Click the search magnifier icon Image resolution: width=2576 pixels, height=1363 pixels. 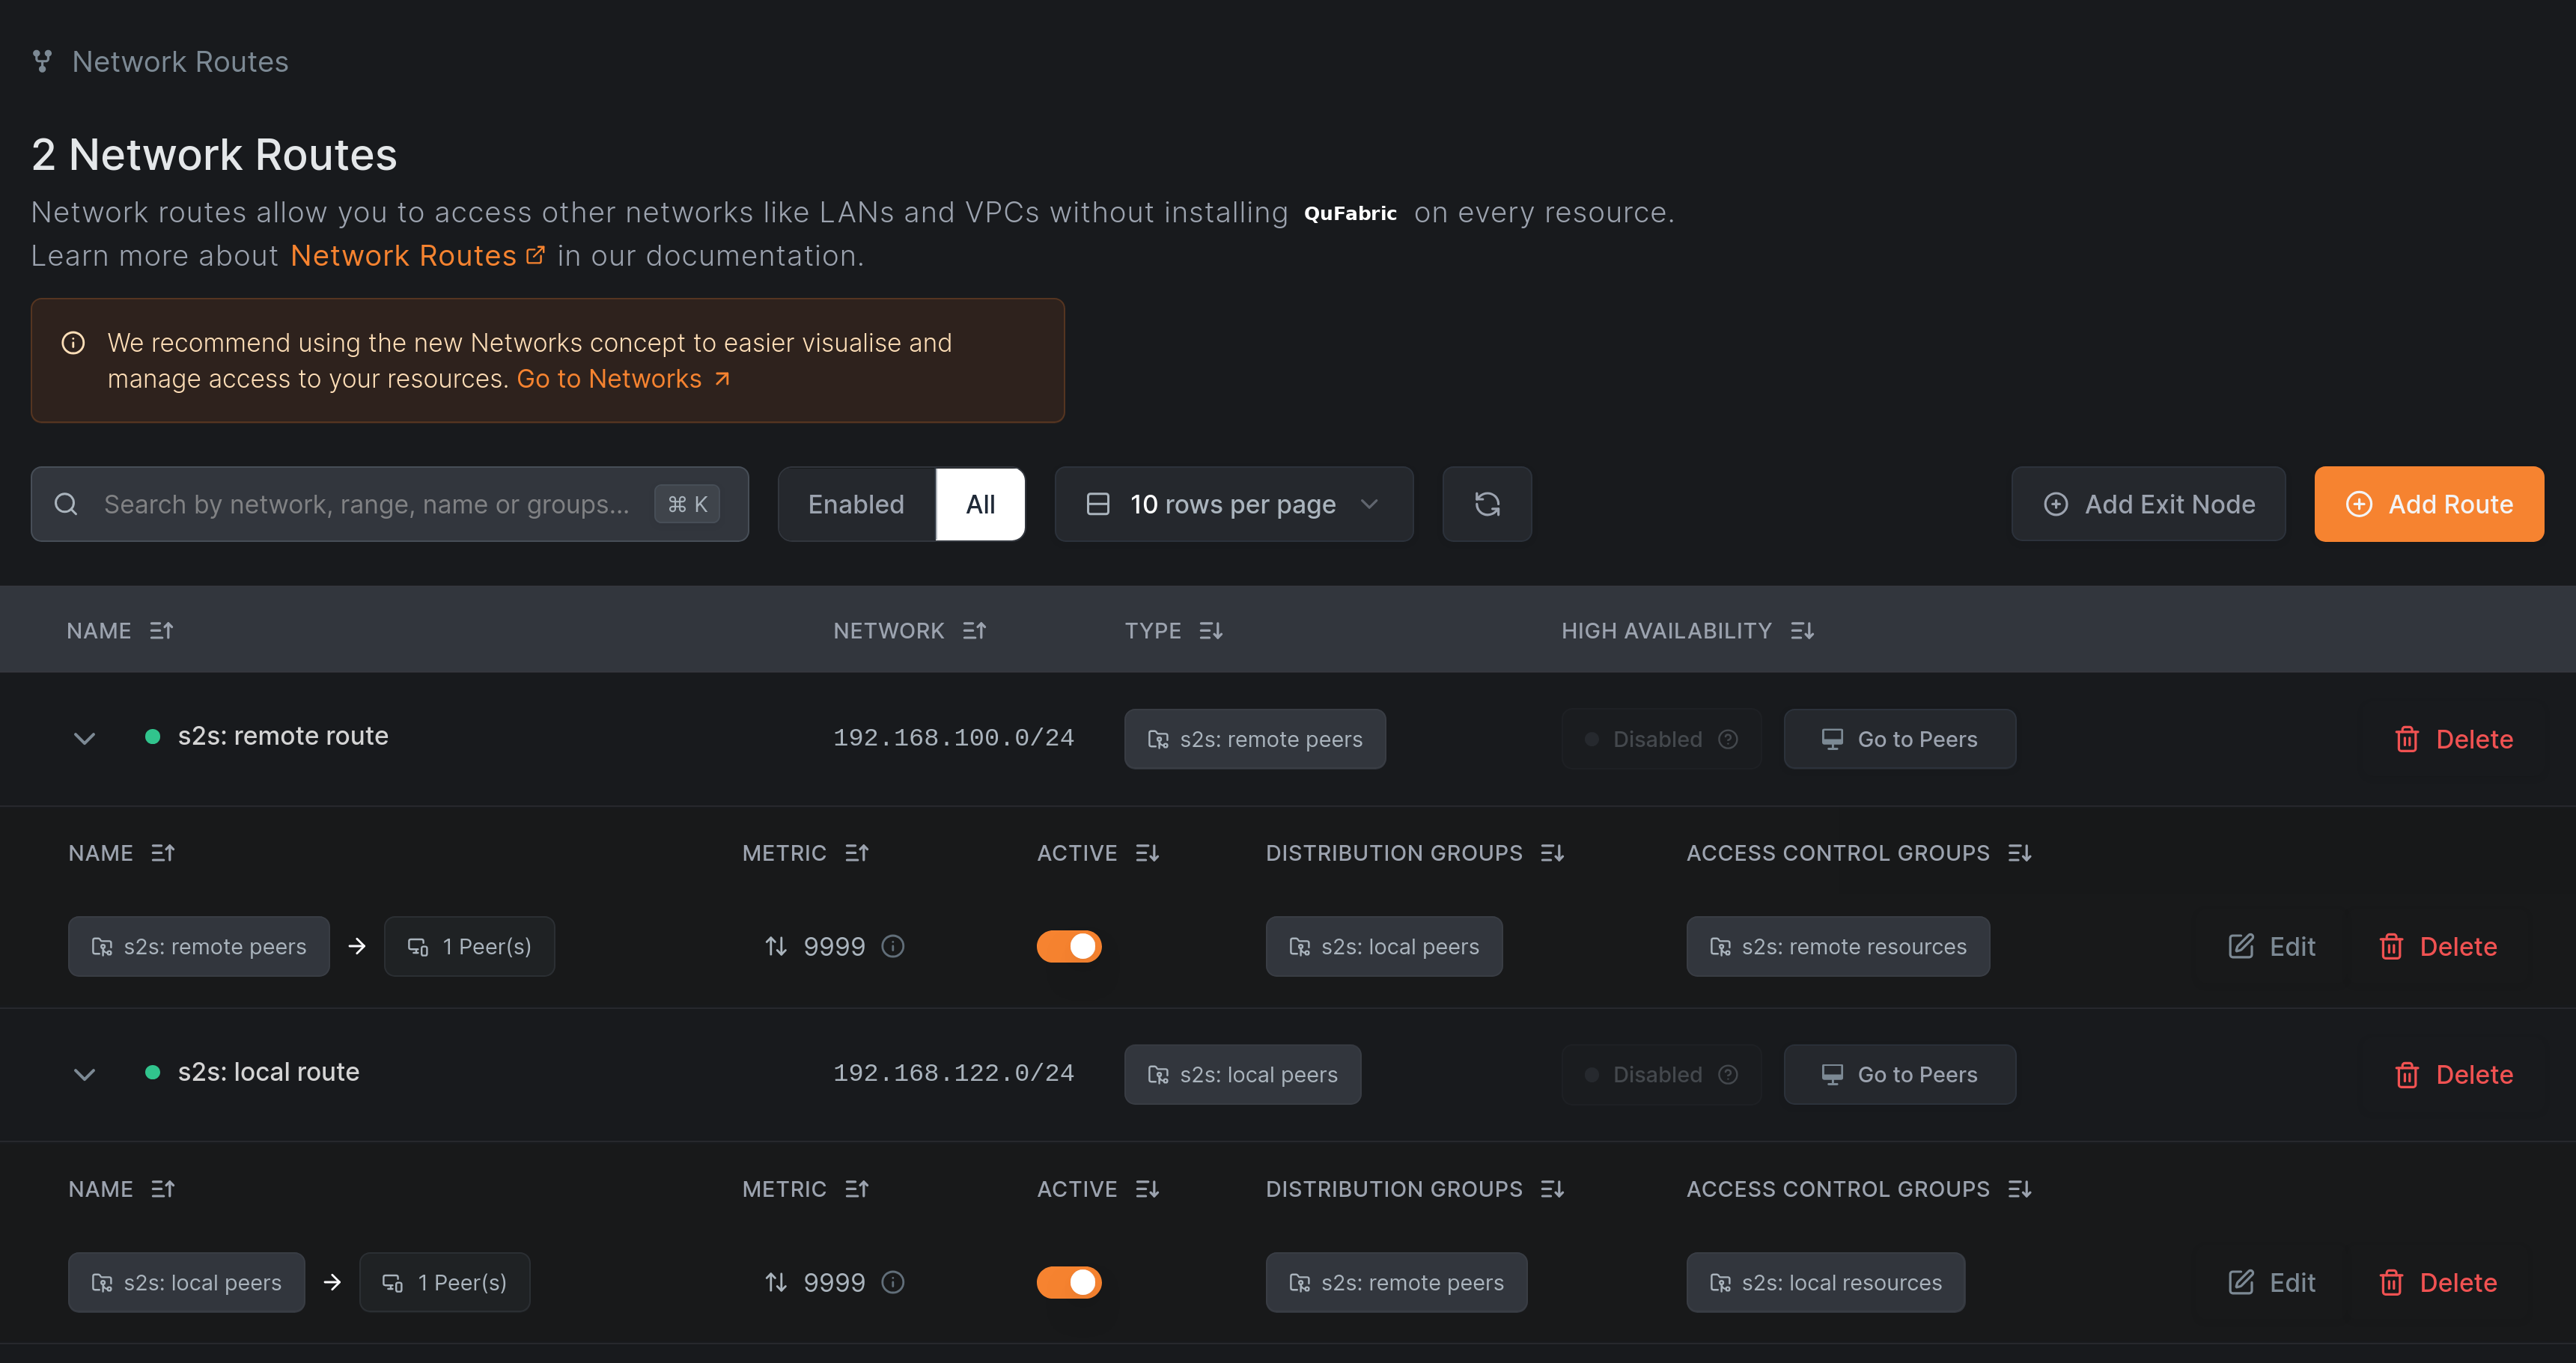pyautogui.click(x=66, y=504)
